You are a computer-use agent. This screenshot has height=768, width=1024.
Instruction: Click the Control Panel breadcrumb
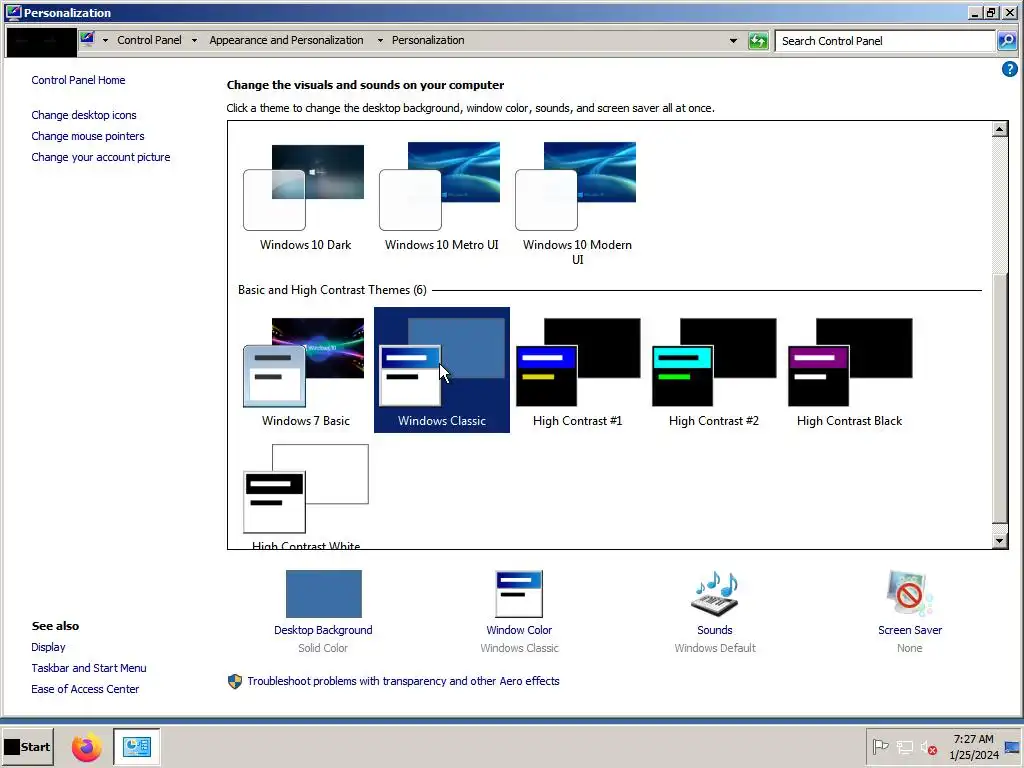coord(150,40)
